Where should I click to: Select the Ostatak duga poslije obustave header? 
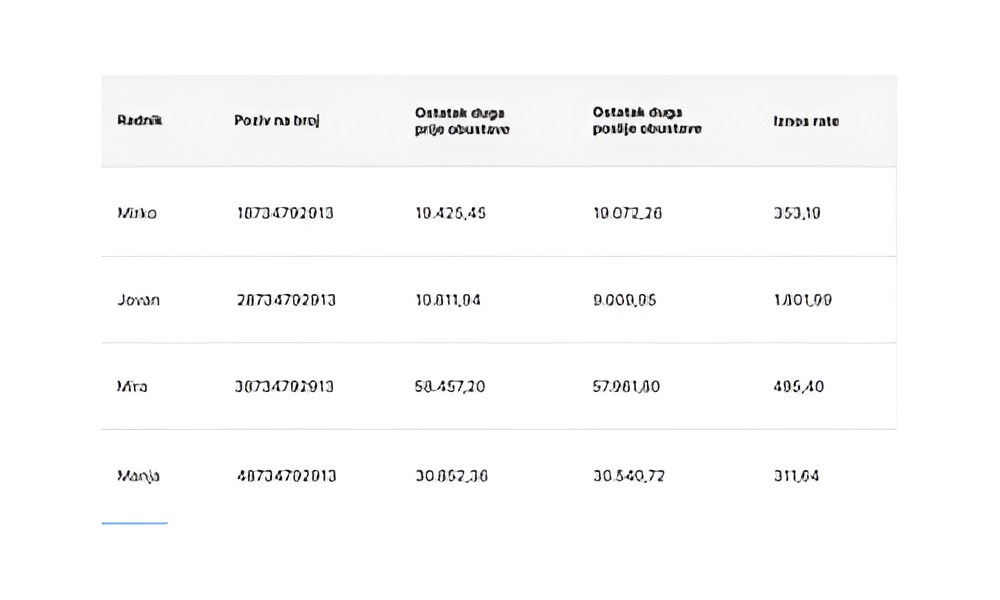pos(647,121)
